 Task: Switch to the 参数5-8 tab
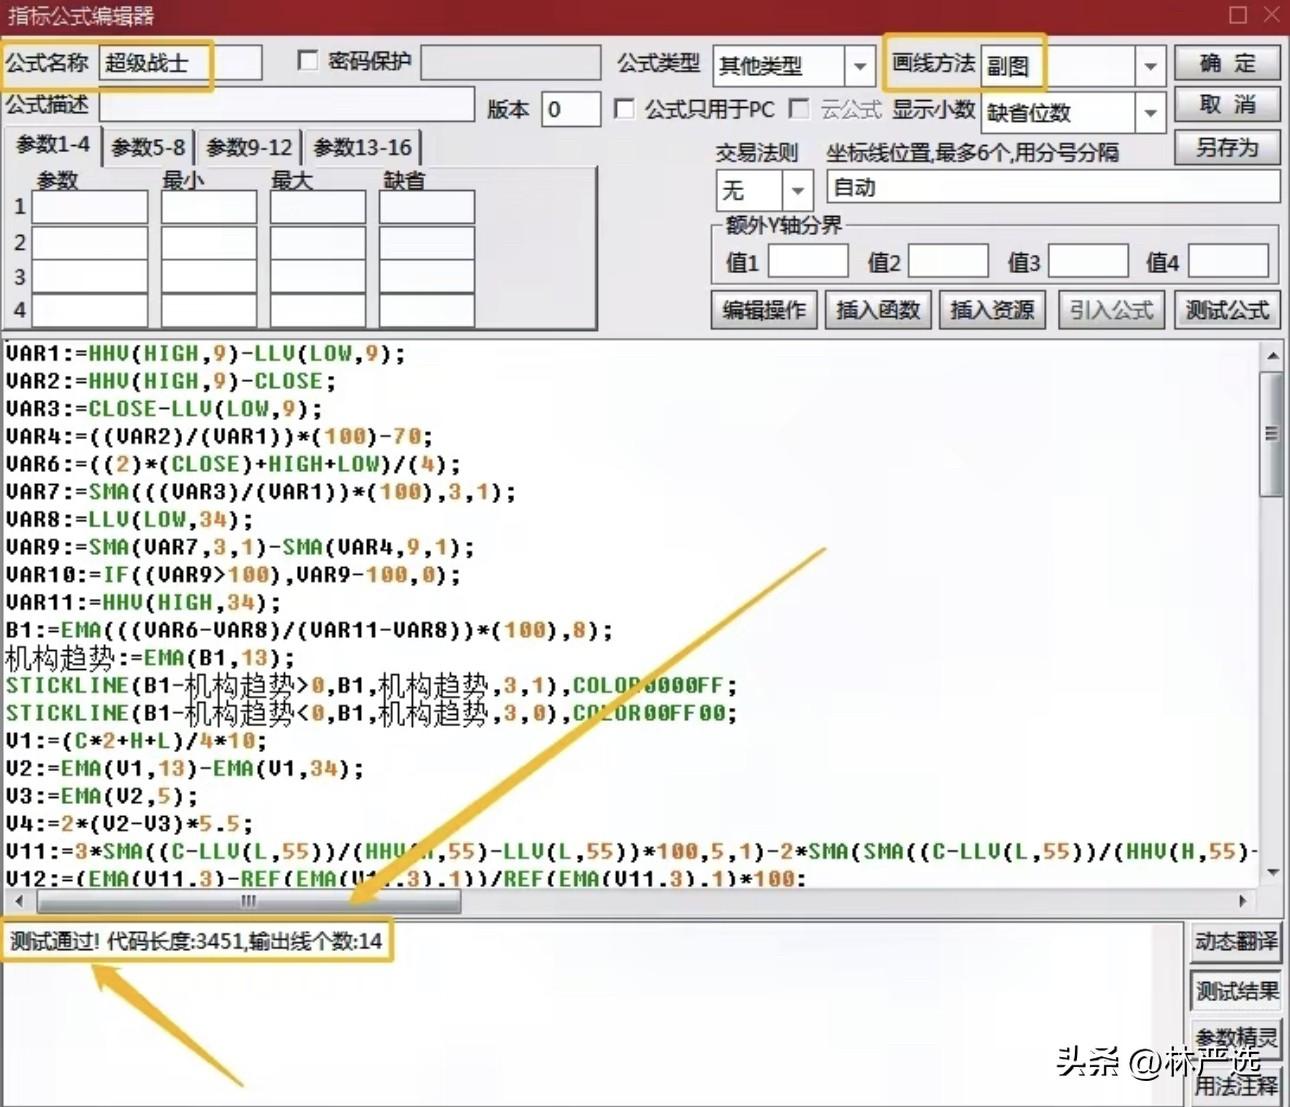coord(148,148)
